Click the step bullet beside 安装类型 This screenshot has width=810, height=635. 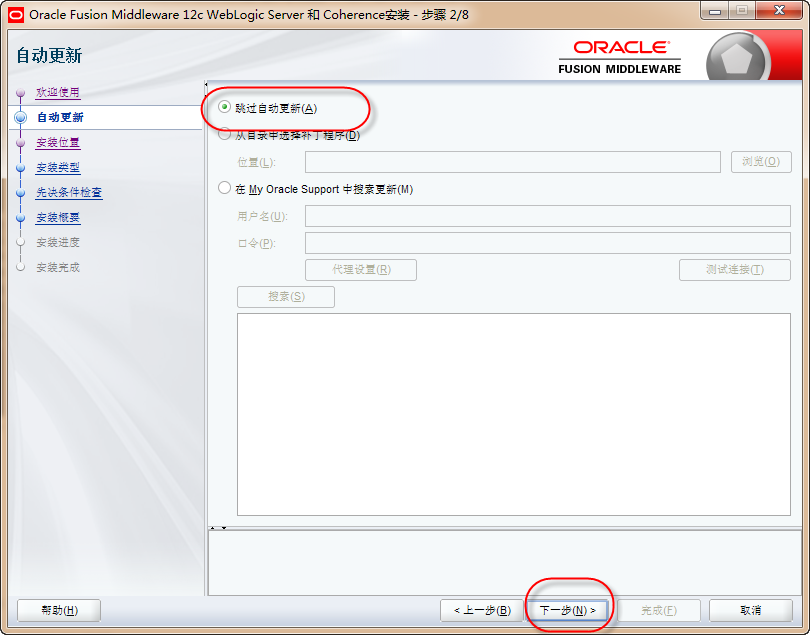[x=21, y=168]
